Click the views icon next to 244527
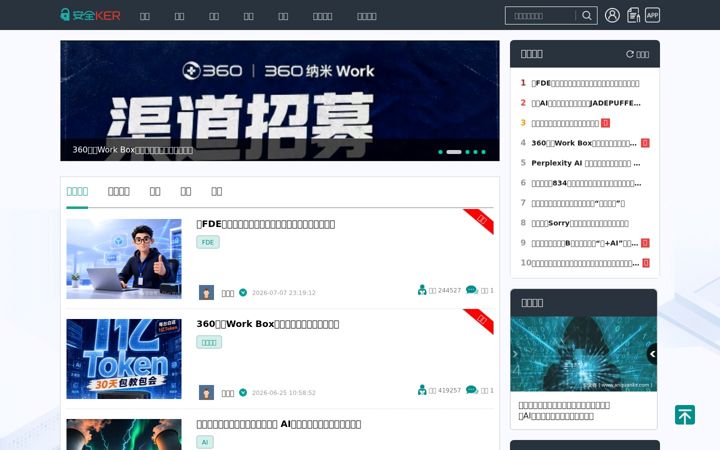 pyautogui.click(x=422, y=290)
